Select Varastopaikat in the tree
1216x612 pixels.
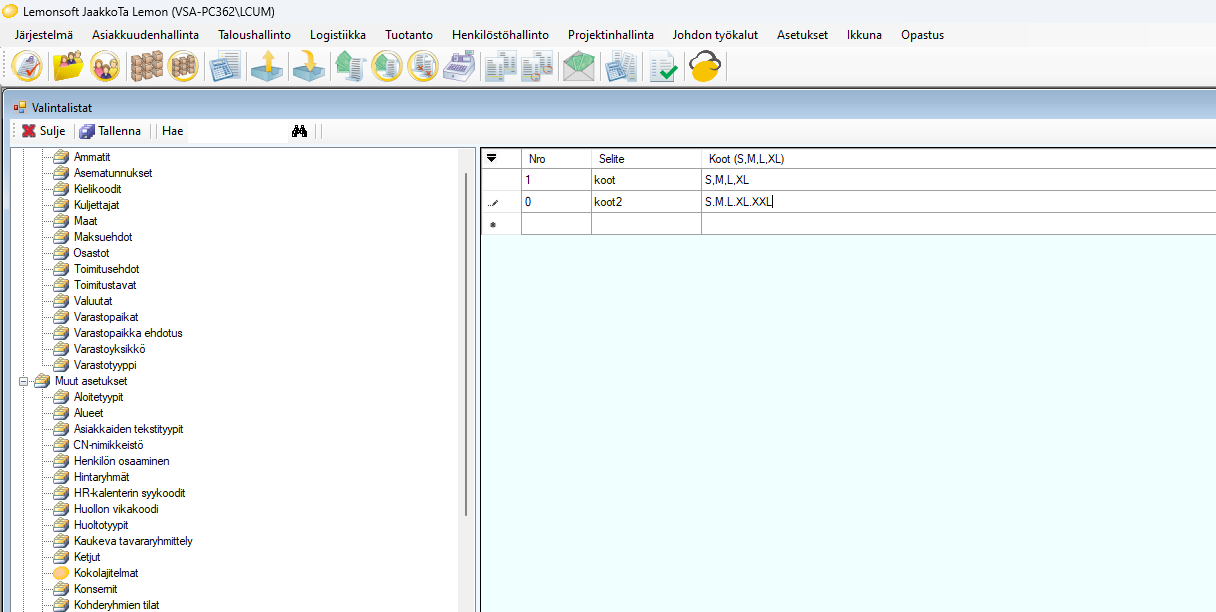tap(106, 317)
